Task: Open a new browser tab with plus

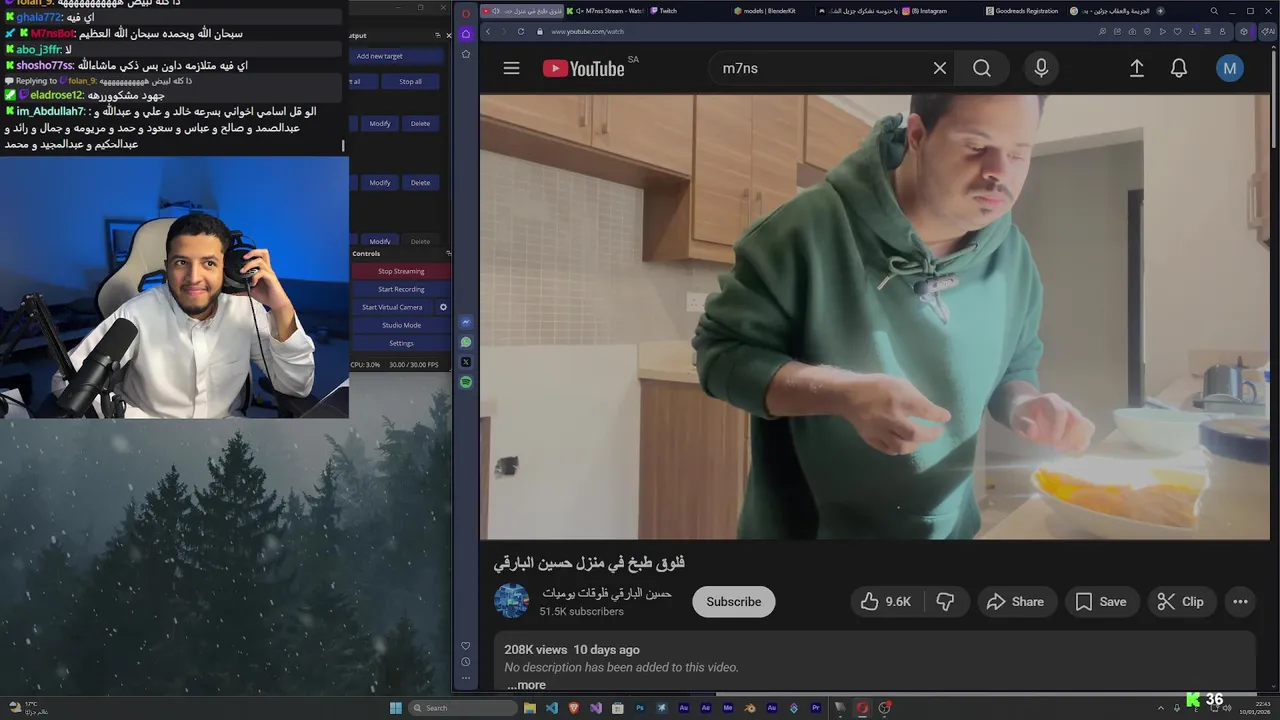Action: point(1160,11)
